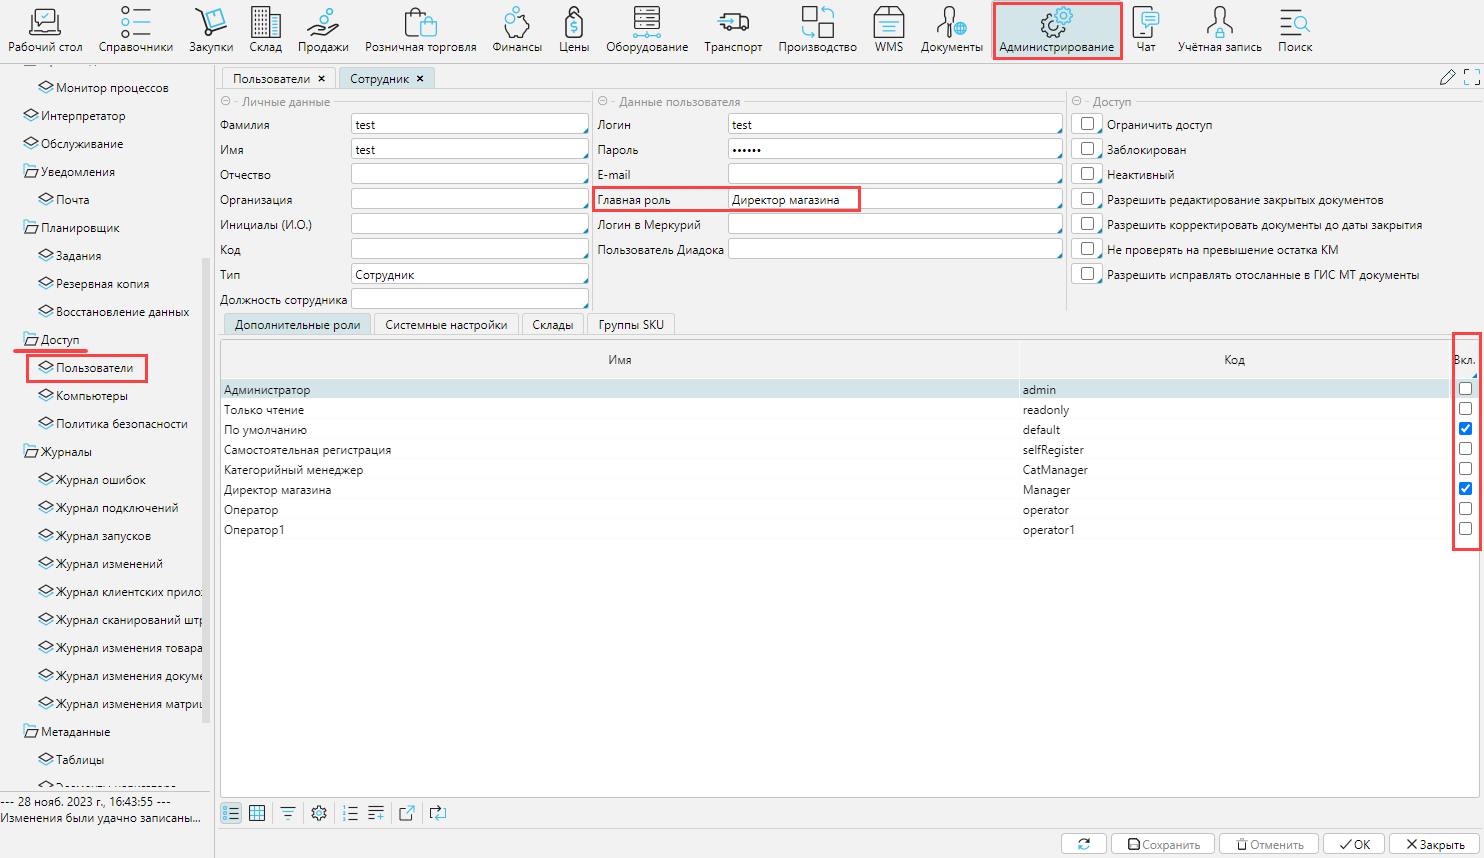Switch to the Системные настройки tab
1484x858 pixels.
[x=446, y=325]
